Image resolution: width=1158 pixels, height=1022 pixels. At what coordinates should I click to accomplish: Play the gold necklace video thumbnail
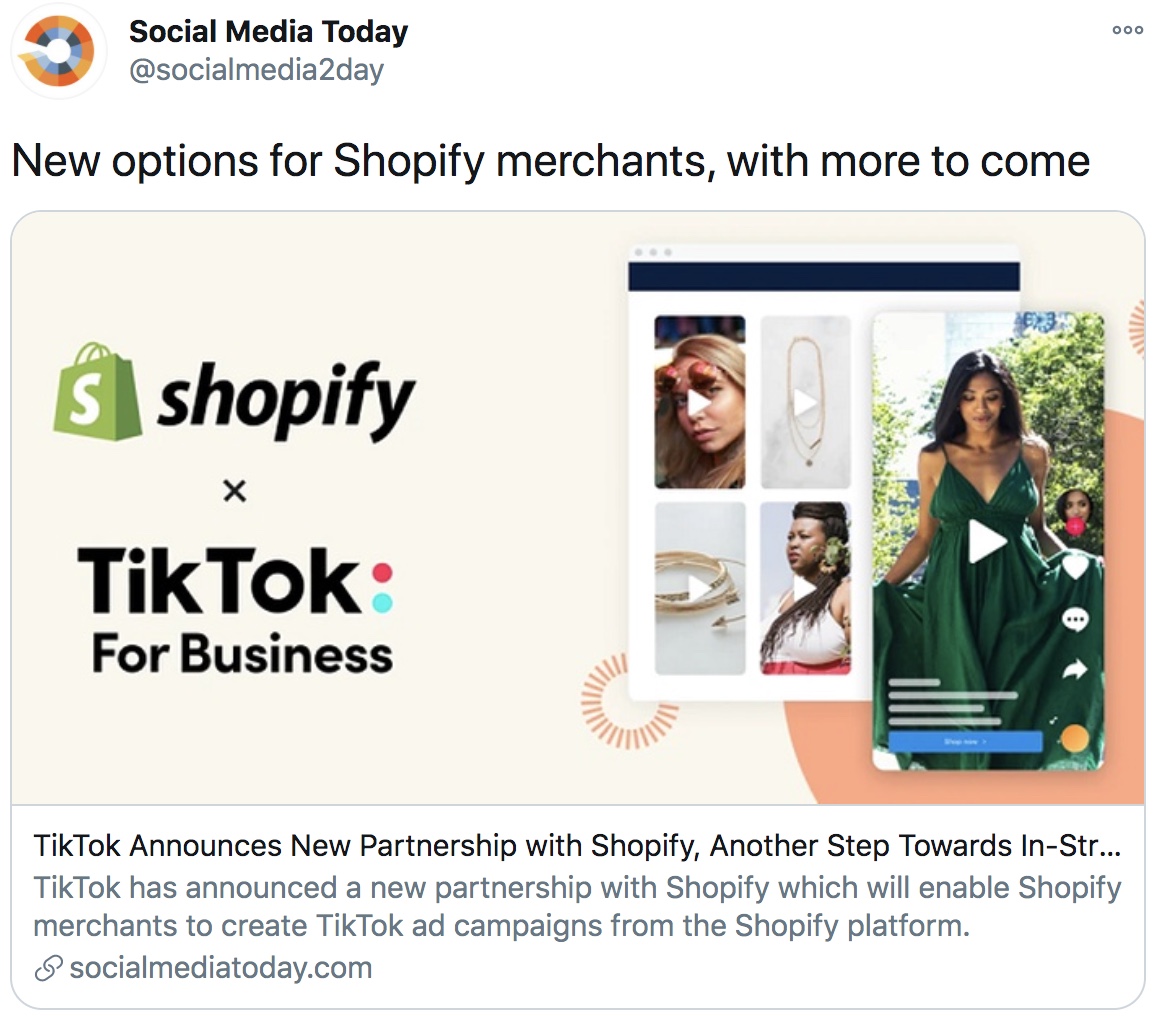pos(805,402)
